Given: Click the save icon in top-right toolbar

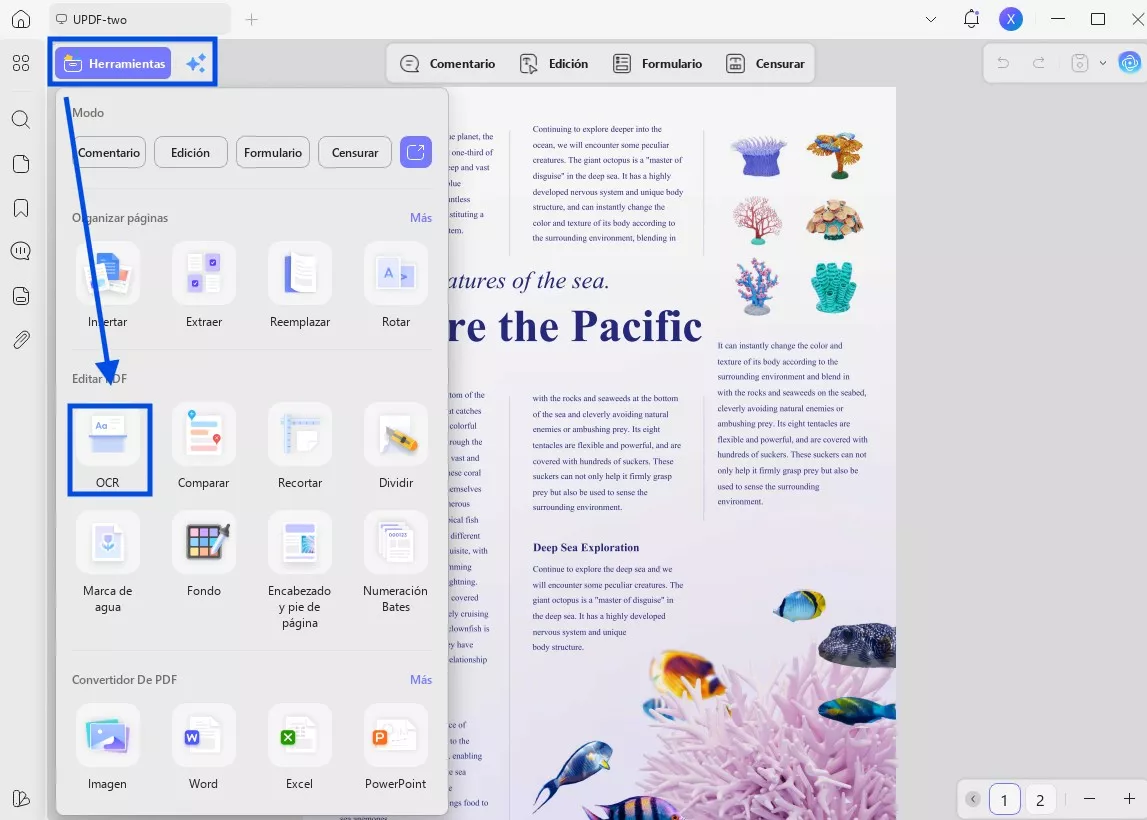Looking at the screenshot, I should point(1080,64).
